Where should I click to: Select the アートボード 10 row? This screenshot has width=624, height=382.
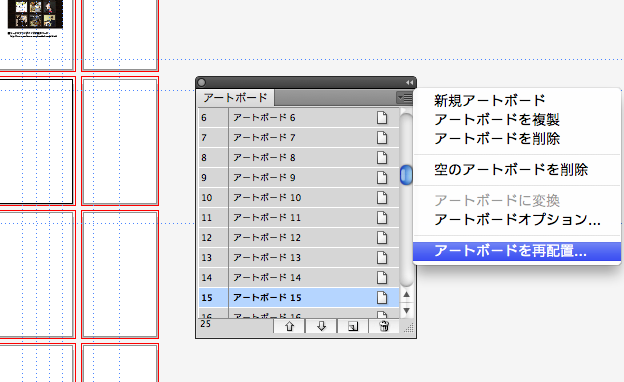tap(299, 197)
